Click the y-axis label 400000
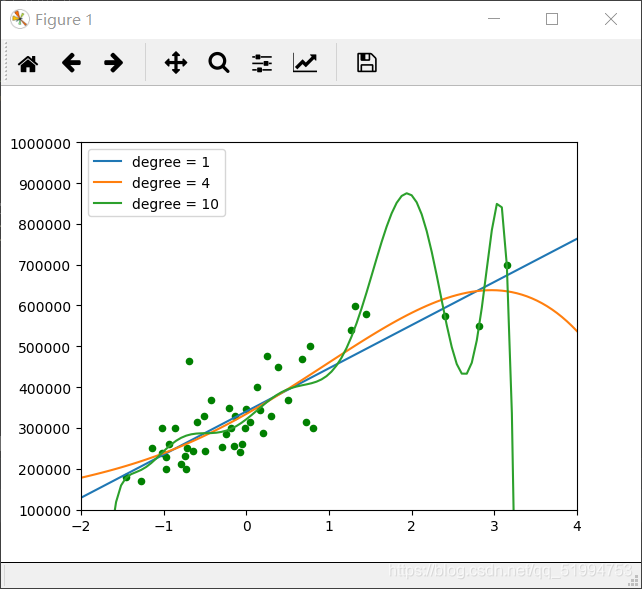 45,388
